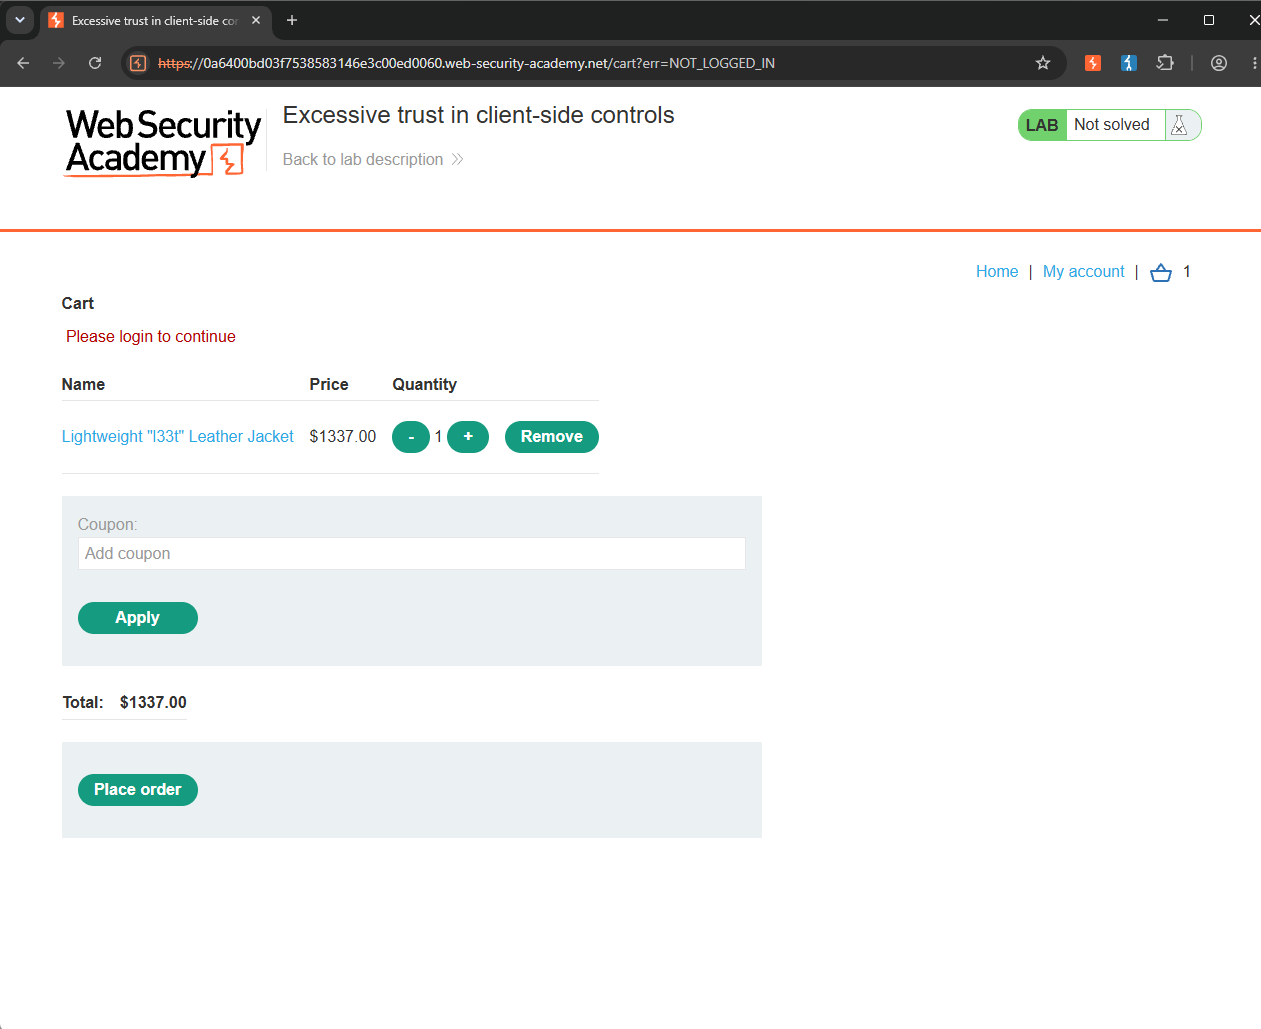Decrease jacket quantity with minus button
1261x1029 pixels.
[x=411, y=437]
